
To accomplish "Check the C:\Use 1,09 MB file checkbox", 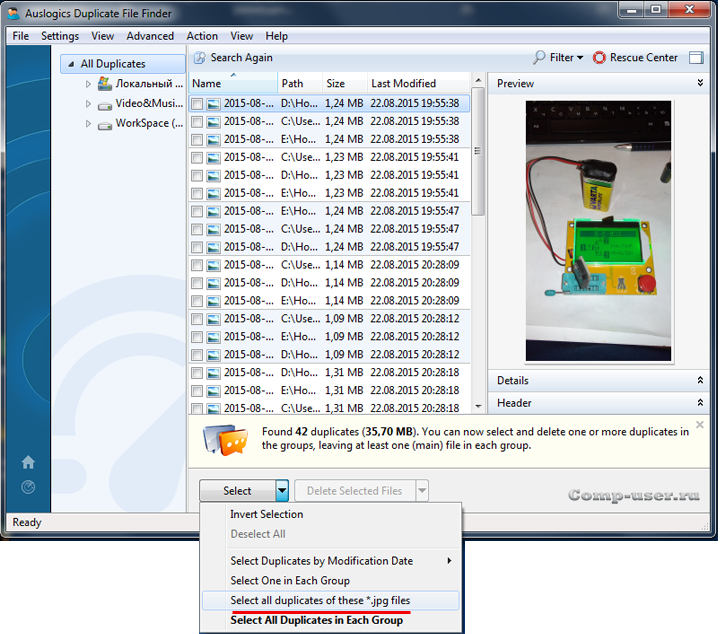I will 197,319.
